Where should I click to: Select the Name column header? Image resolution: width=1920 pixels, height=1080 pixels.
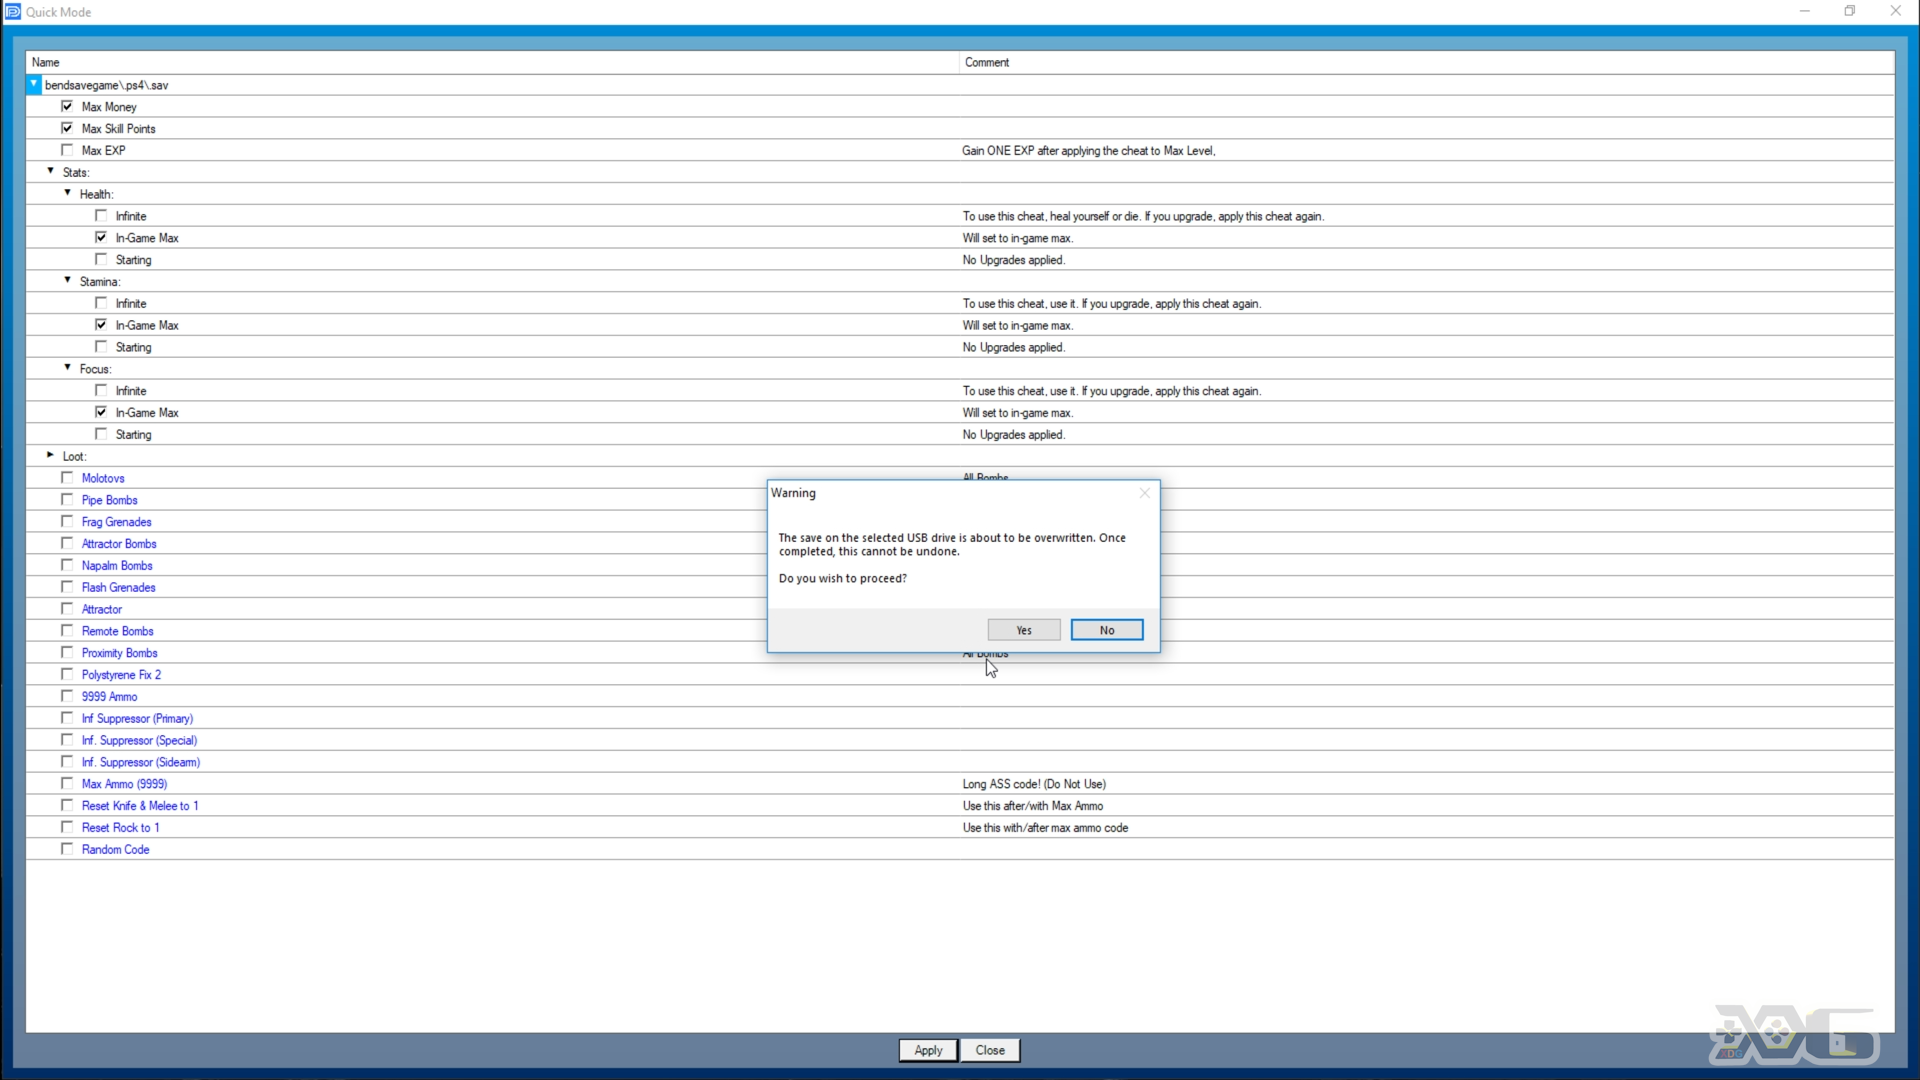tap(45, 62)
